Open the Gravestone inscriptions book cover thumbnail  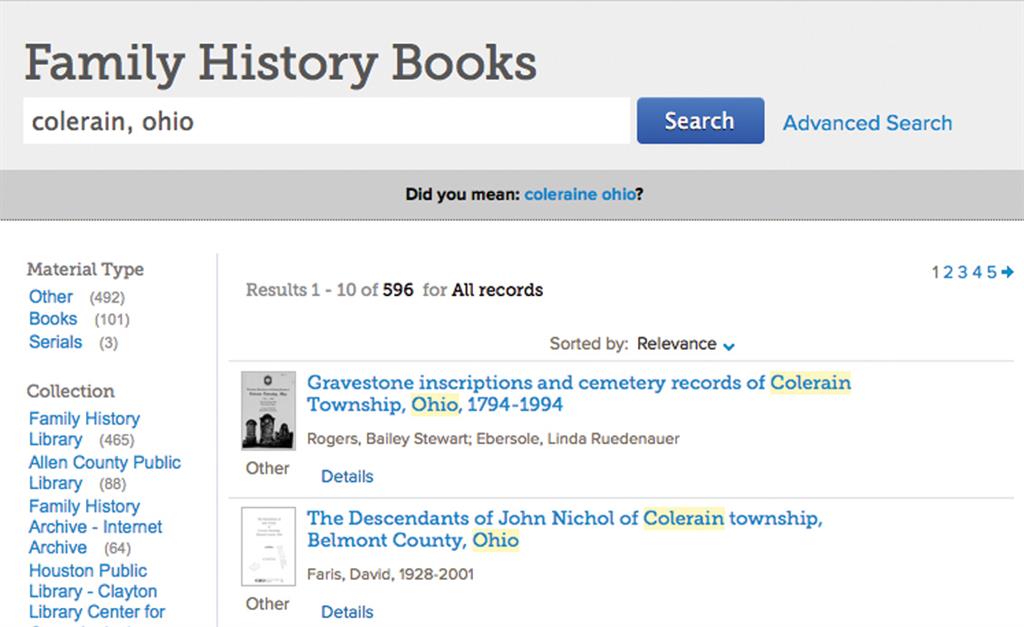[x=268, y=411]
